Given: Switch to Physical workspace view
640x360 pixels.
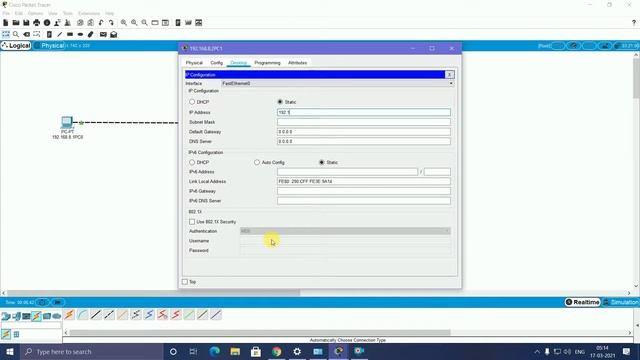Looking at the screenshot, I should [50, 46].
